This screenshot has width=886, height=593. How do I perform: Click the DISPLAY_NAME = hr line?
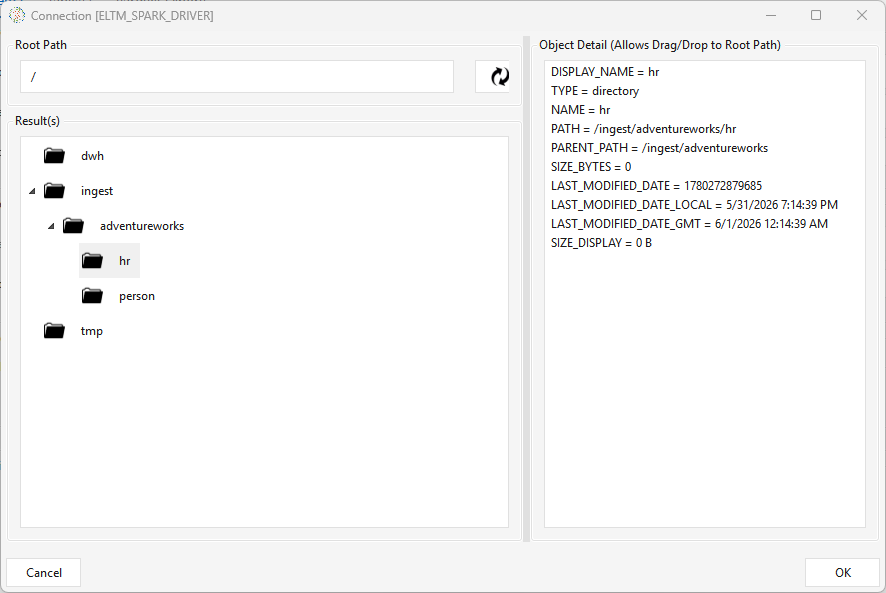[x=605, y=72]
